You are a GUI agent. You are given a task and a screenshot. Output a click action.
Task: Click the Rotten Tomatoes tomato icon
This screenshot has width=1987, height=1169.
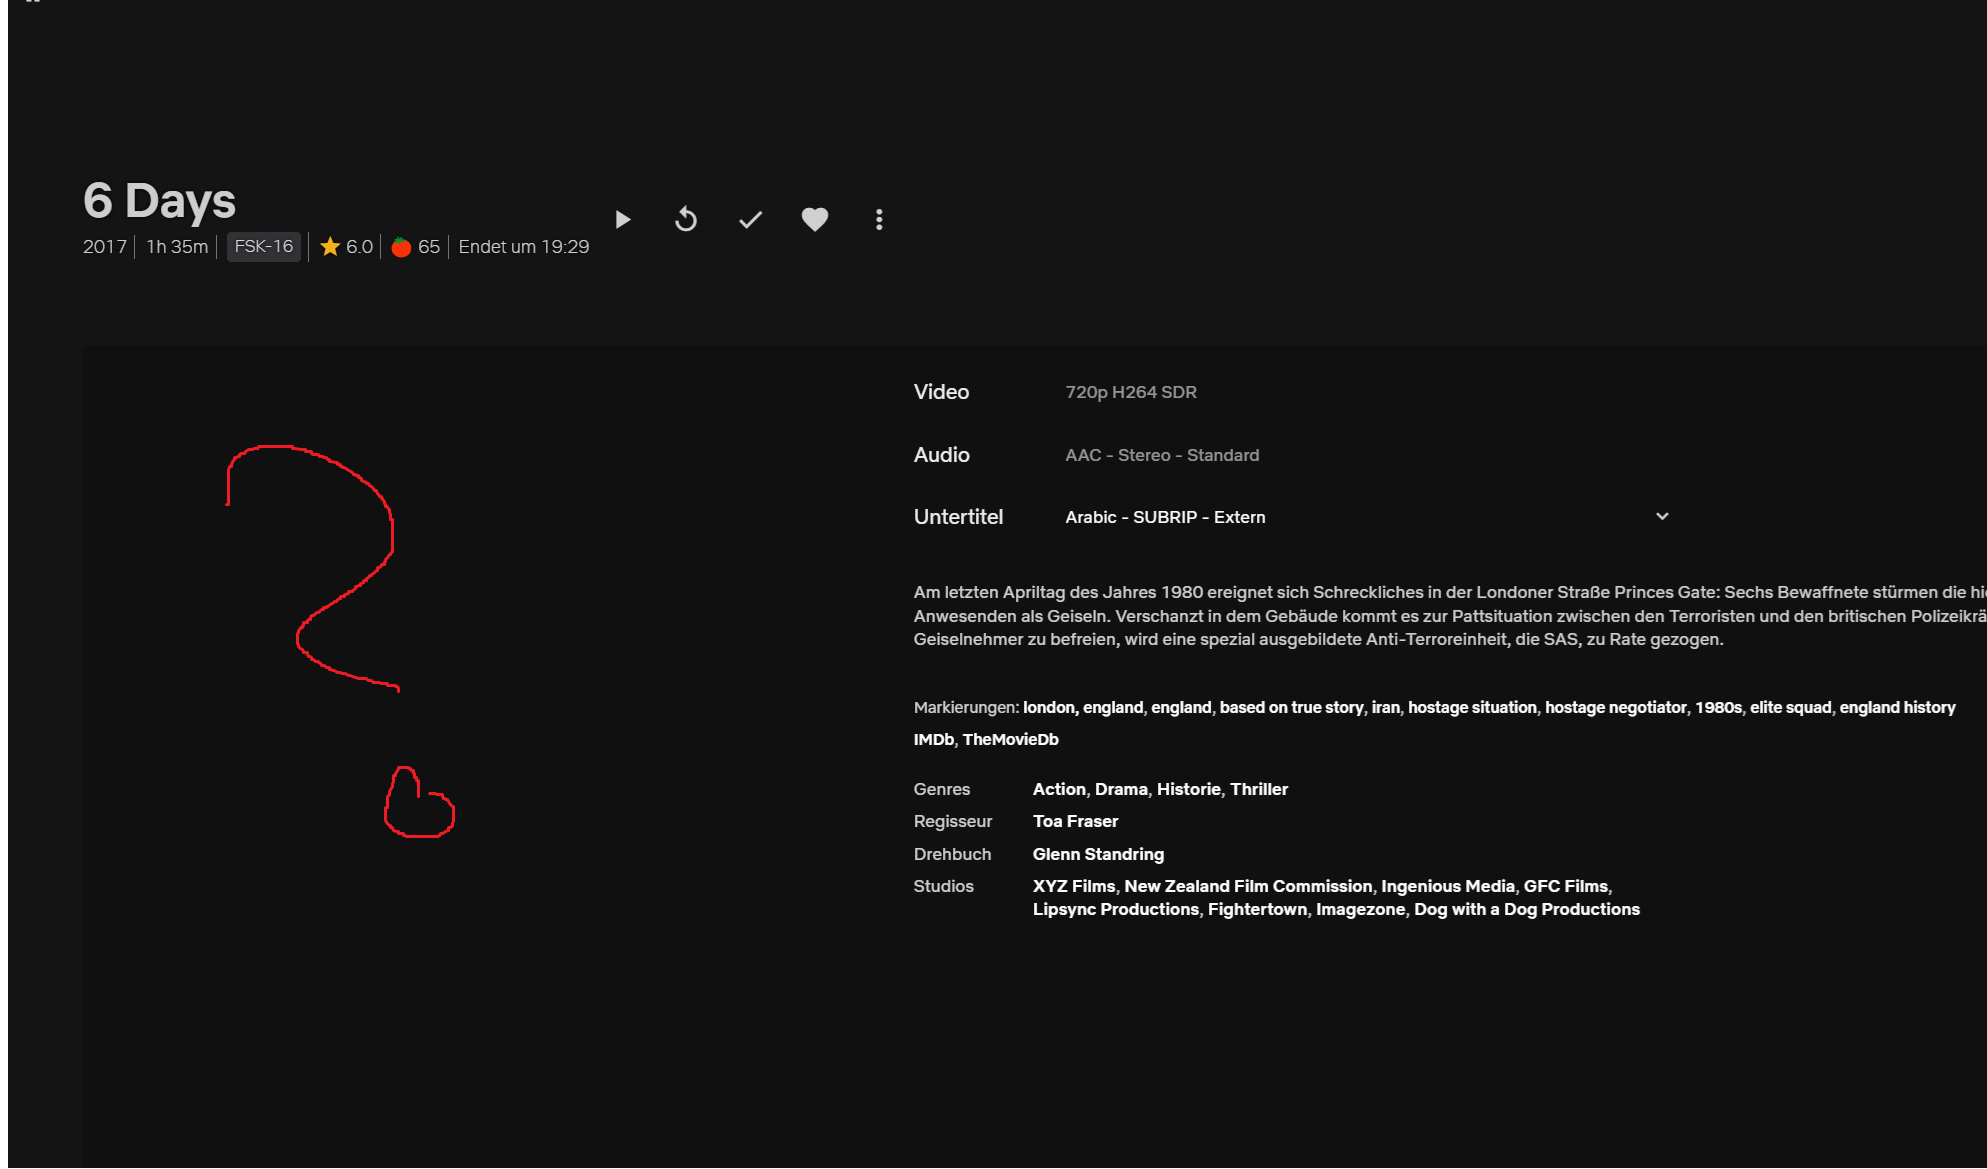pos(401,247)
